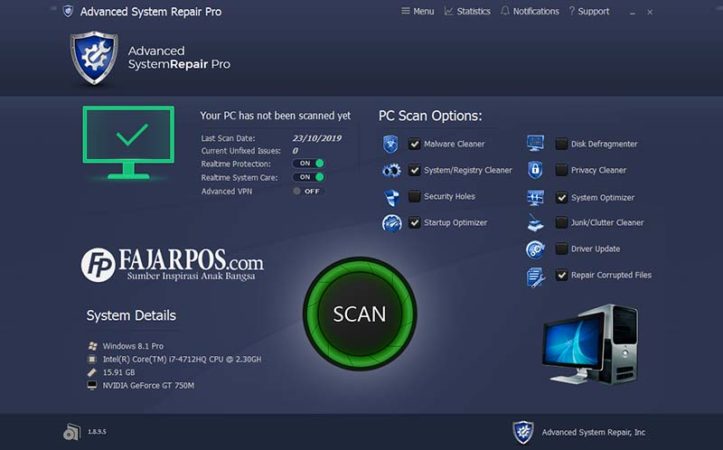The height and width of the screenshot is (450, 723).
Task: Click the large Advanced SystemRepair Pro shield logo
Action: coord(94,58)
